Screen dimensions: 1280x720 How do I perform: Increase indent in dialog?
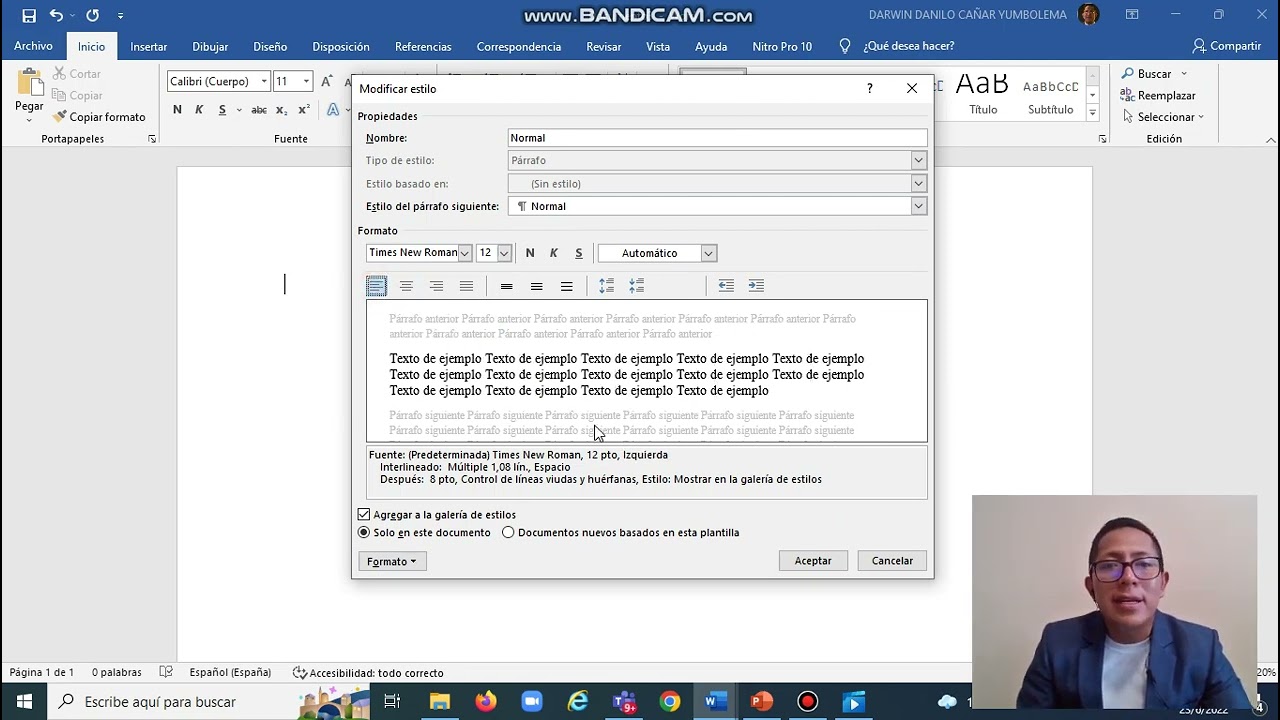point(756,286)
